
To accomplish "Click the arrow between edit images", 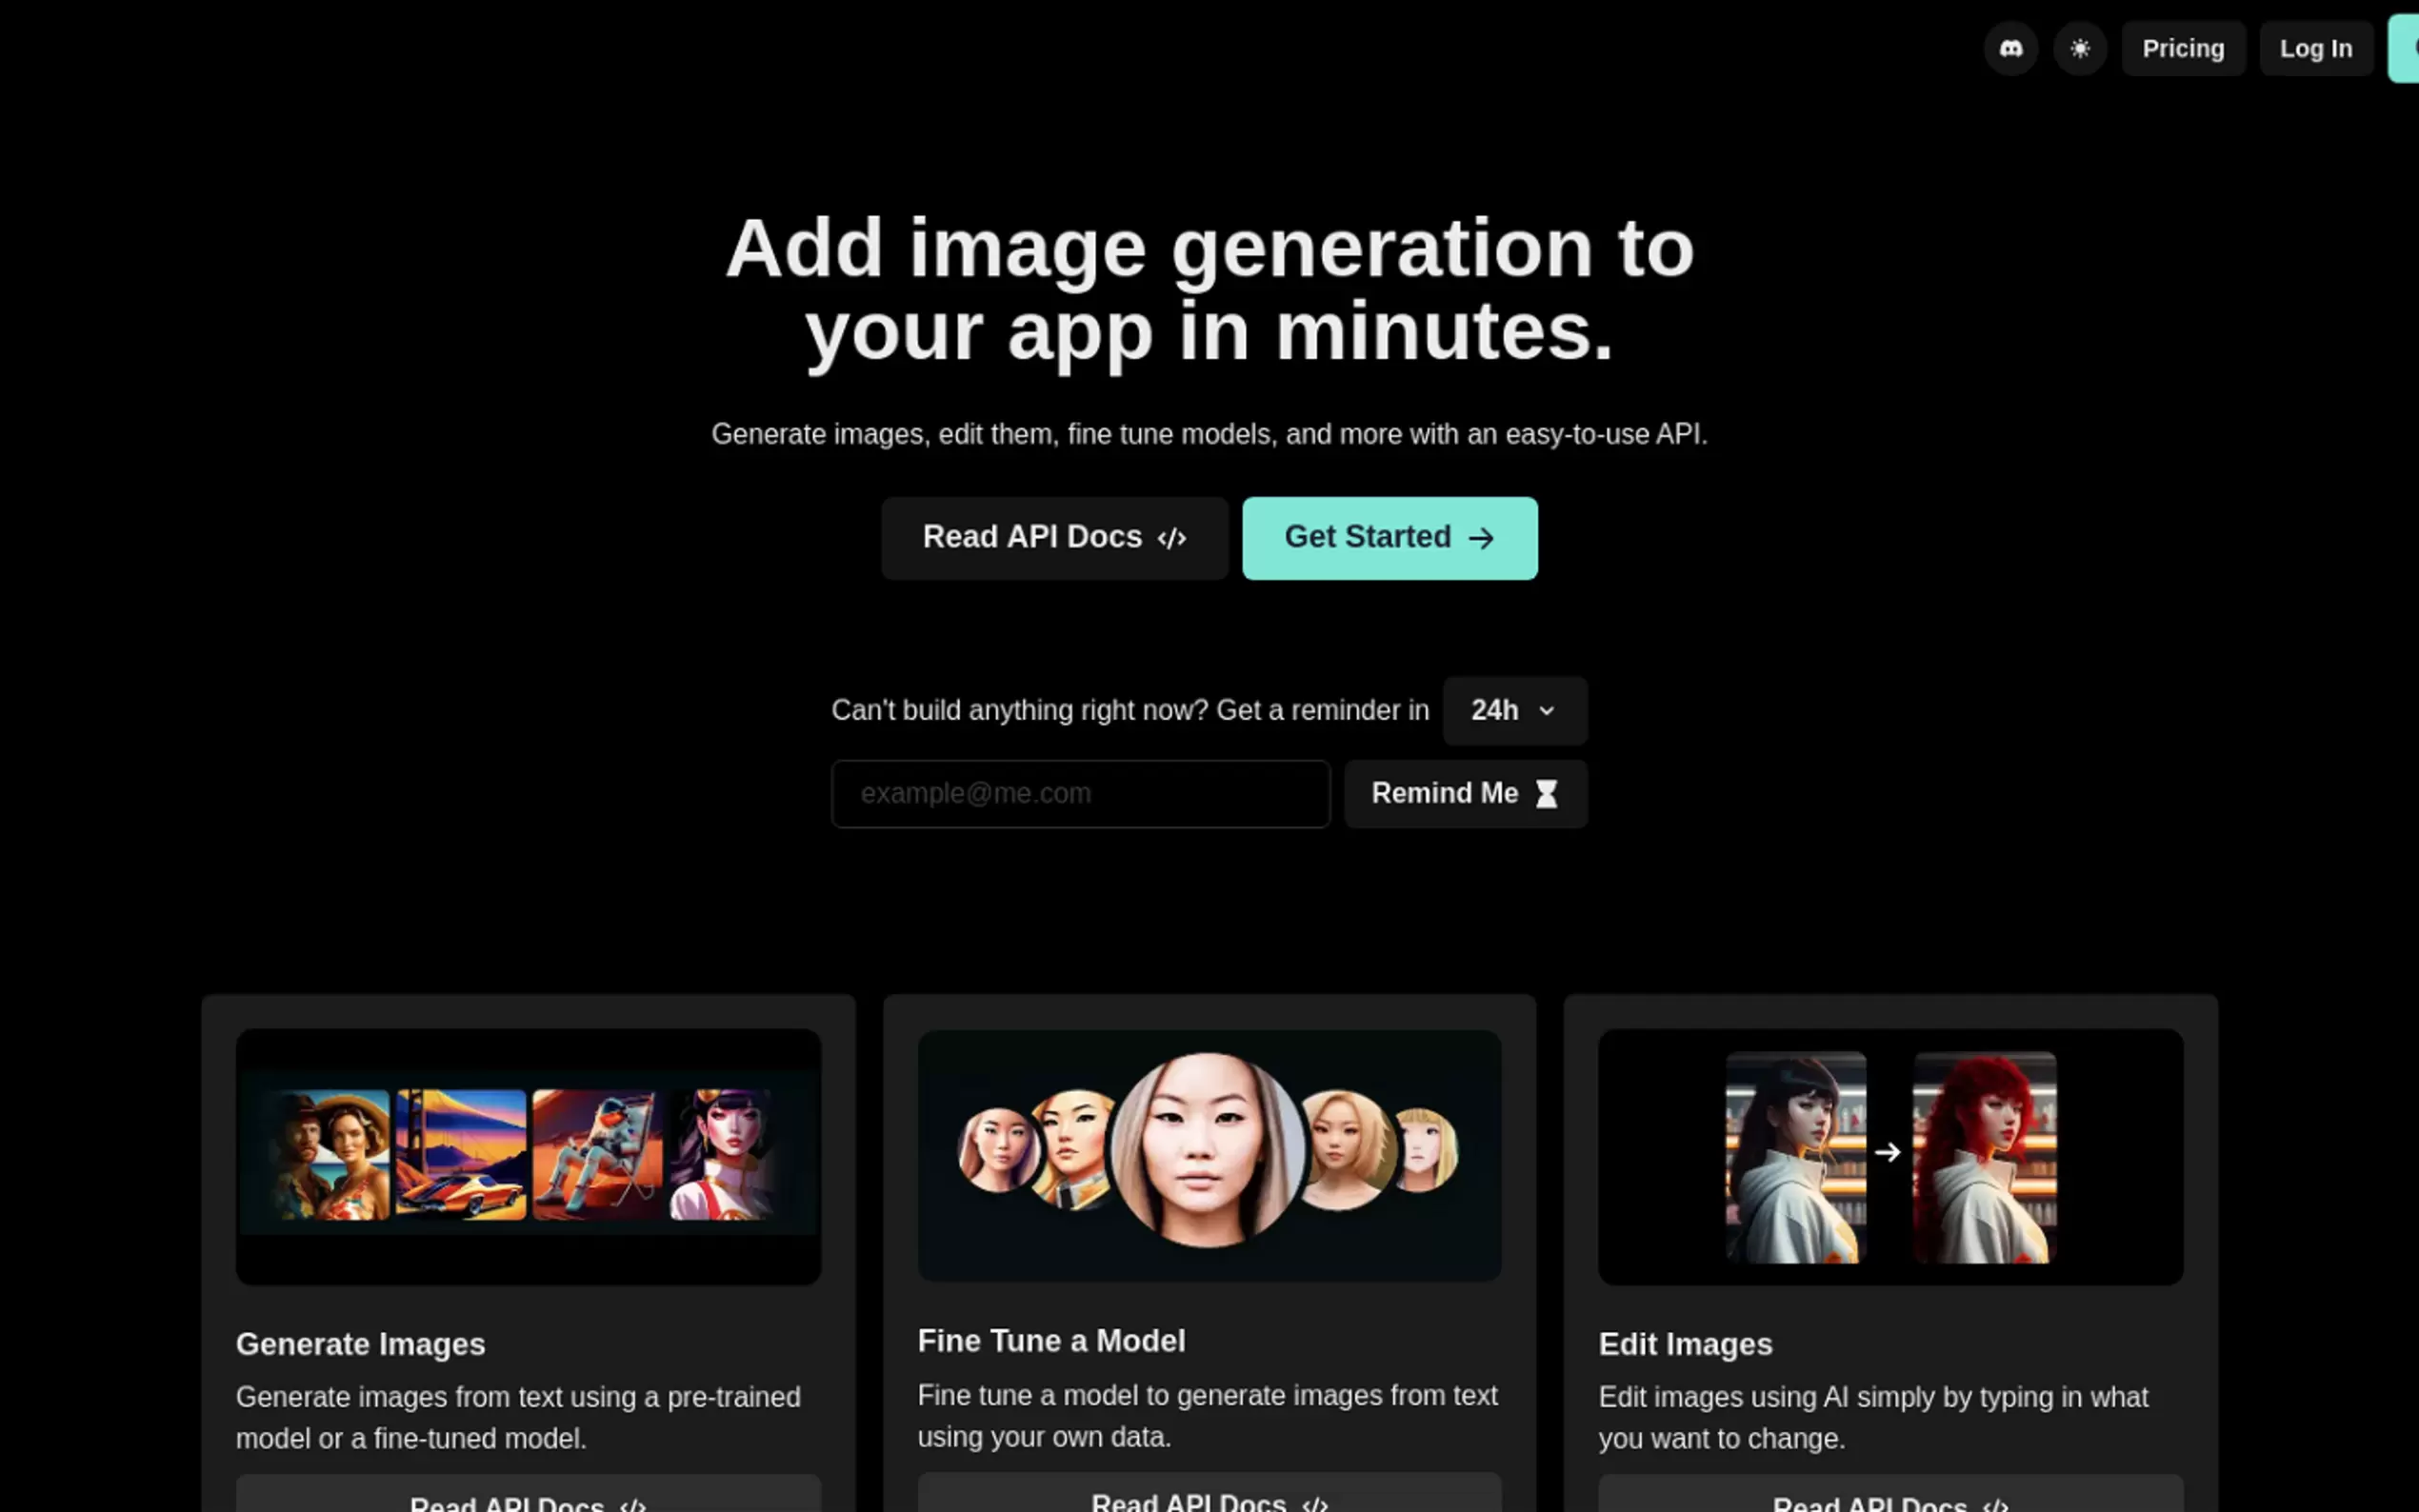I will (x=1887, y=1152).
